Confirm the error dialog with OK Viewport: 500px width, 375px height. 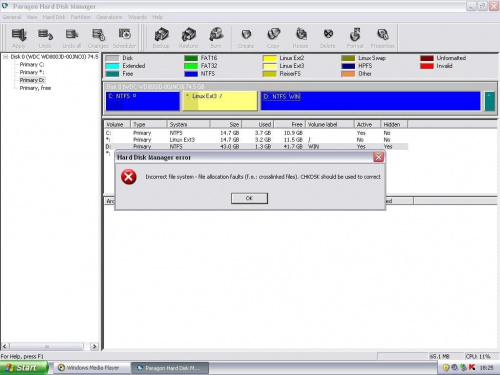(x=249, y=198)
